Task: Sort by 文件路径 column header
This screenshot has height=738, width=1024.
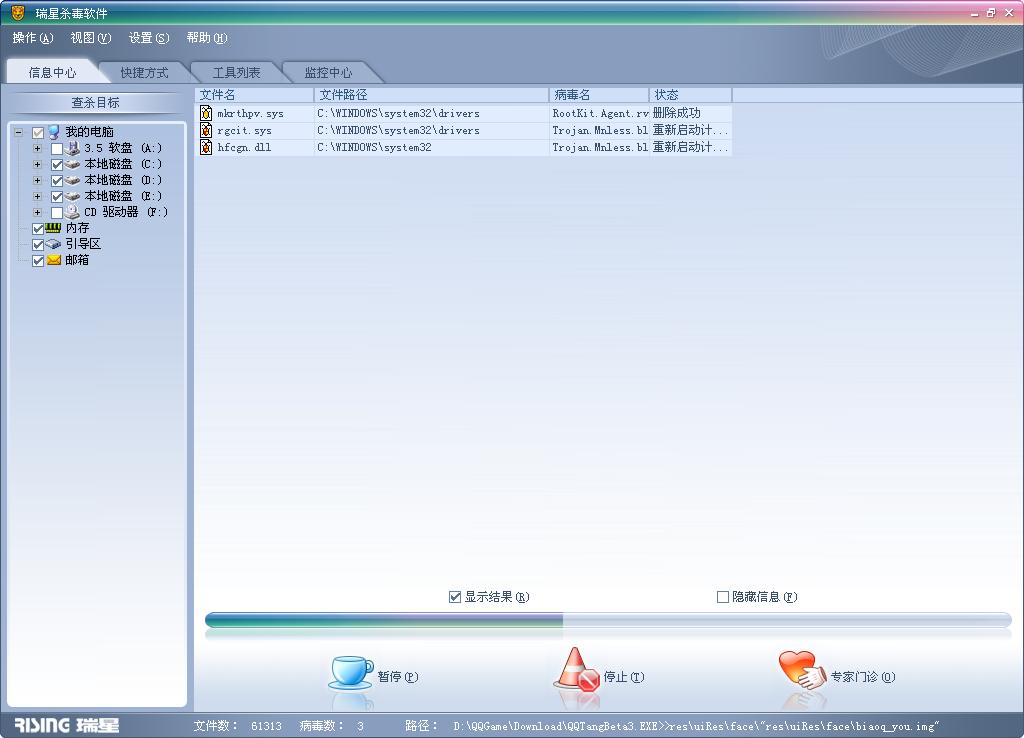Action: (432, 95)
